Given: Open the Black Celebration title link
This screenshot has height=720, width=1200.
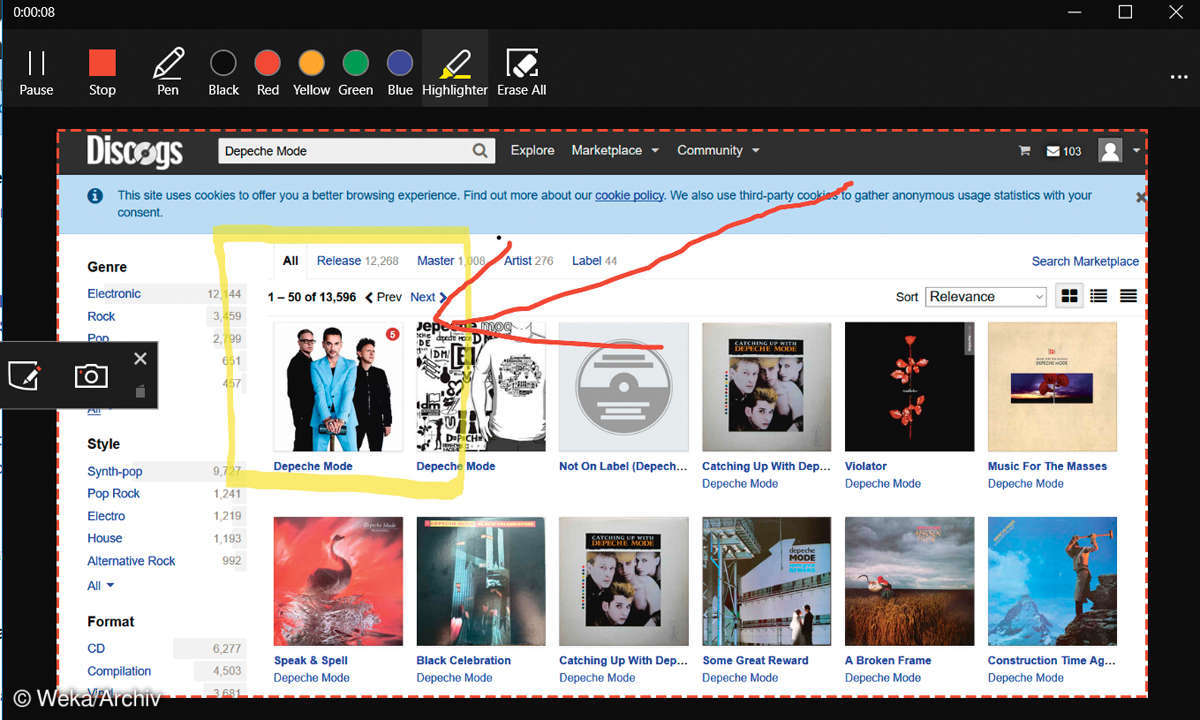Looking at the screenshot, I should coord(464,660).
